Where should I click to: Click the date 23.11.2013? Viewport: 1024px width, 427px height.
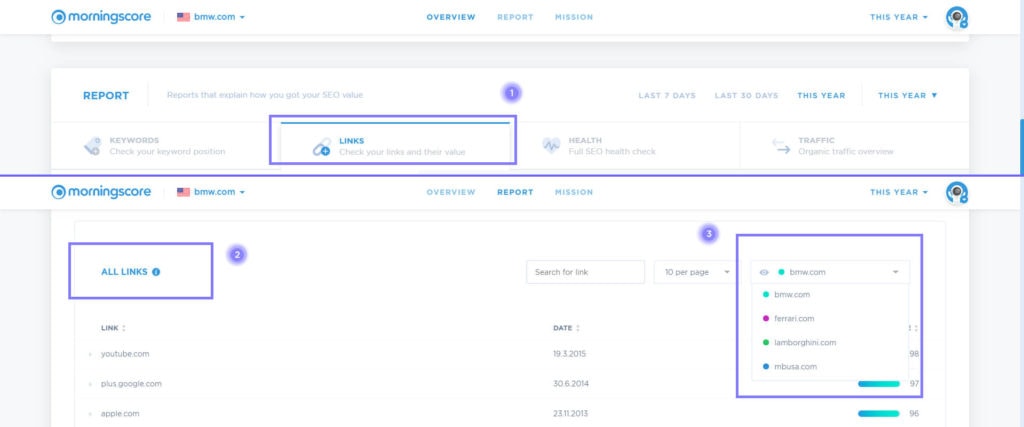click(570, 414)
